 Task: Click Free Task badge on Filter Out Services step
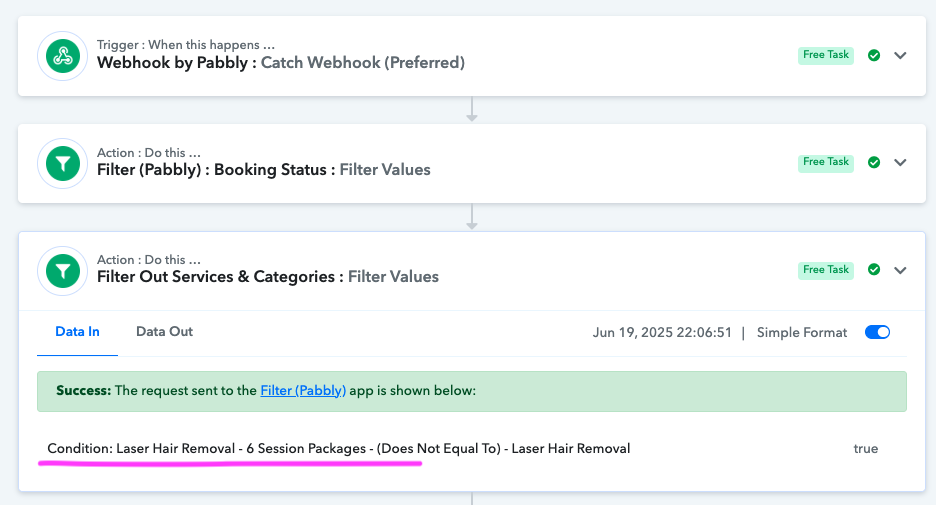pyautogui.click(x=826, y=269)
